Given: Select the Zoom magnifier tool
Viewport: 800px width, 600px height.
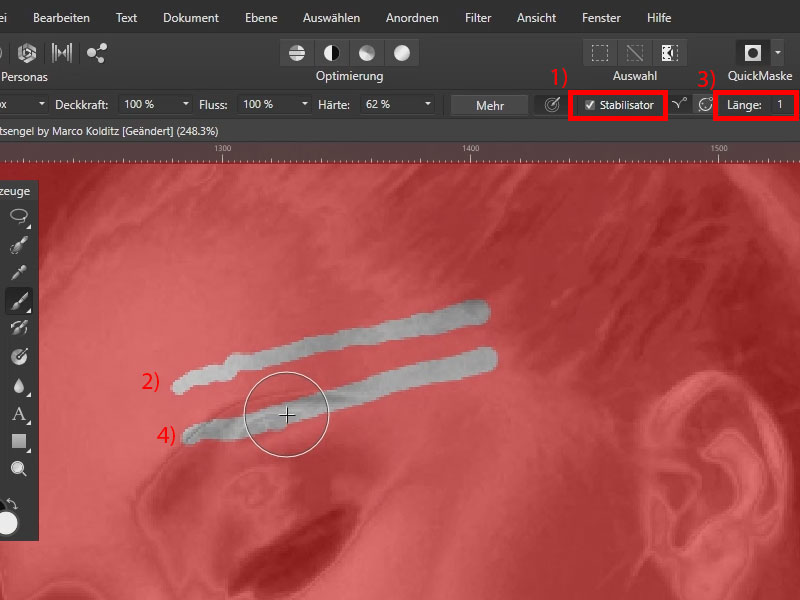Looking at the screenshot, I should pyautogui.click(x=19, y=468).
